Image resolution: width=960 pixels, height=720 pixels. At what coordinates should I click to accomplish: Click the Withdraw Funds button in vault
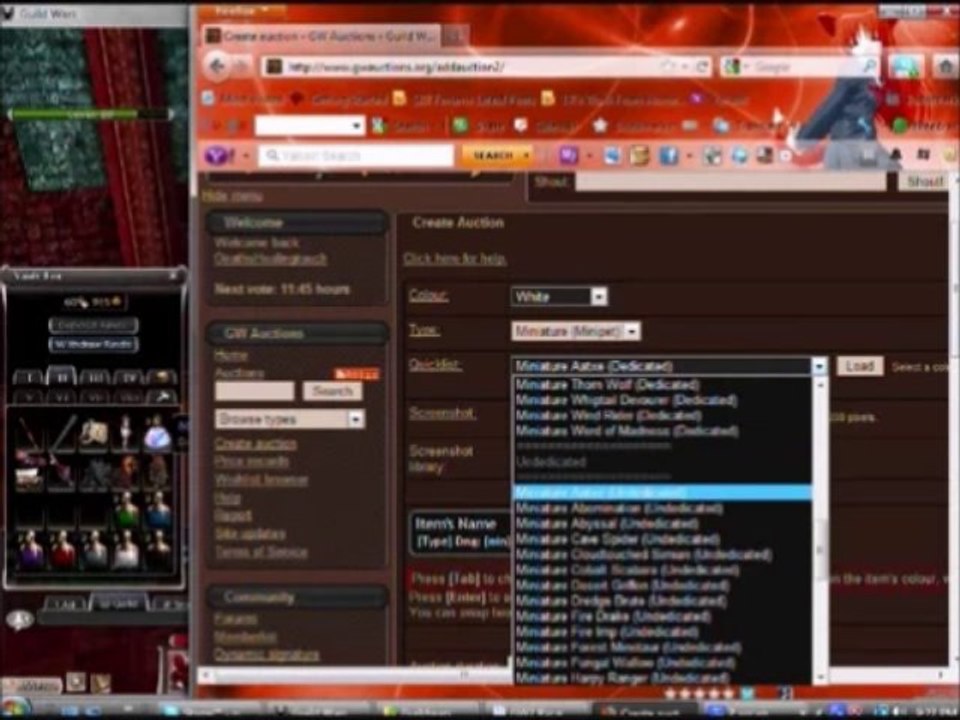click(x=94, y=344)
